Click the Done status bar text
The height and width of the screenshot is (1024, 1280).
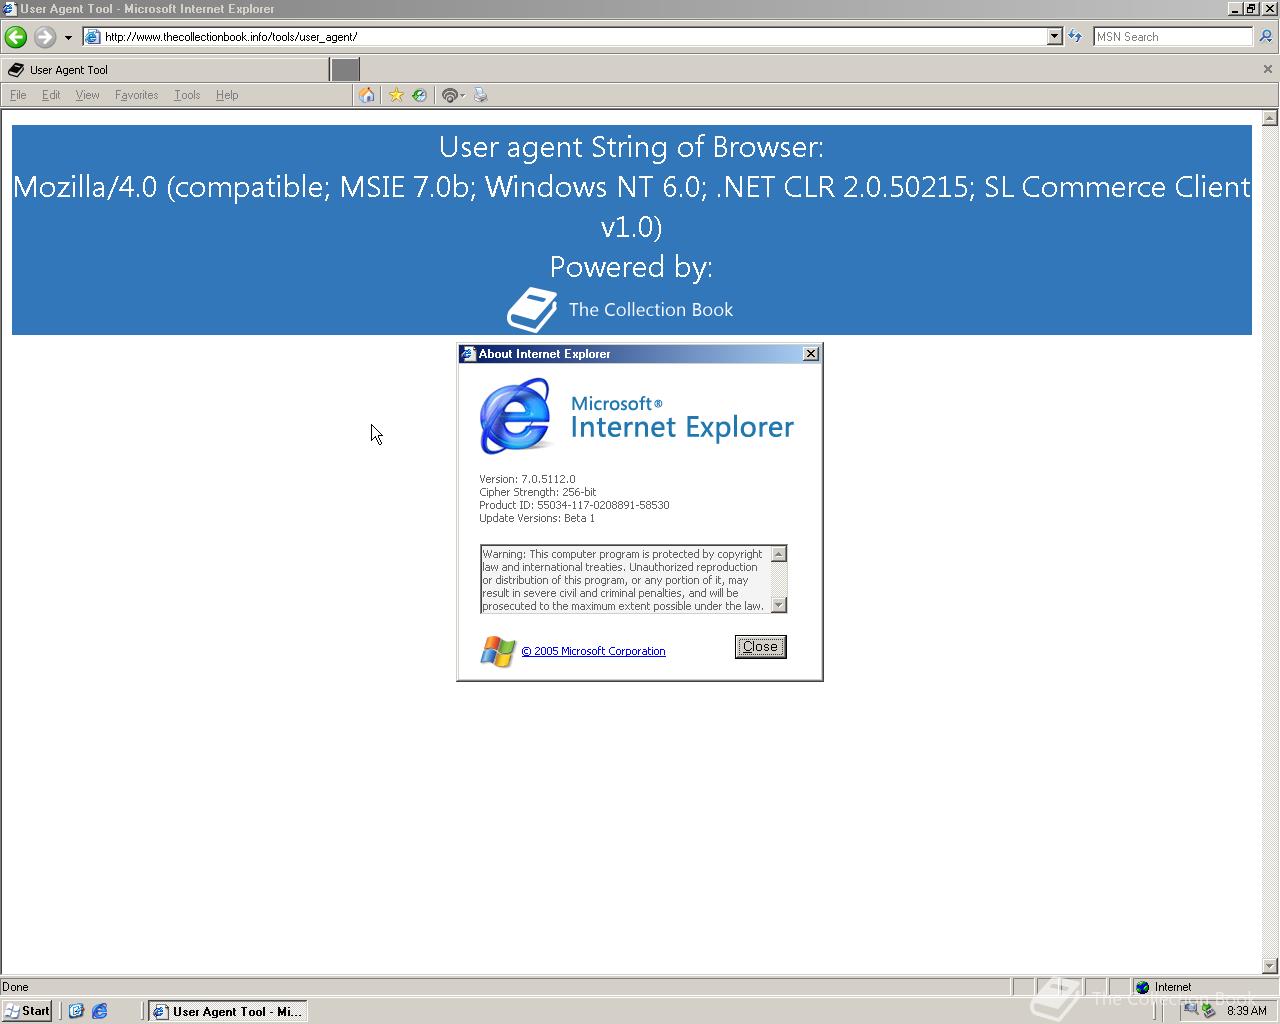click(x=15, y=987)
